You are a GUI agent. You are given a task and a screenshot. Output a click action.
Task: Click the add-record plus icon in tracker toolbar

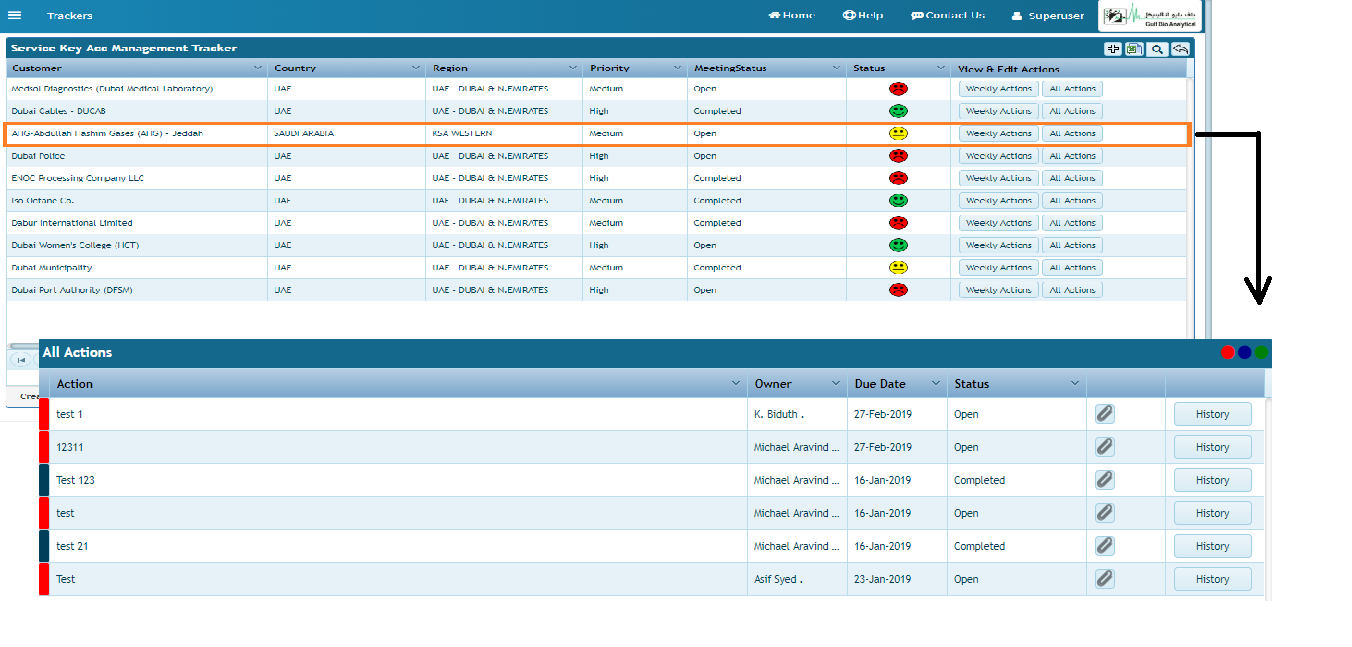pyautogui.click(x=1113, y=49)
